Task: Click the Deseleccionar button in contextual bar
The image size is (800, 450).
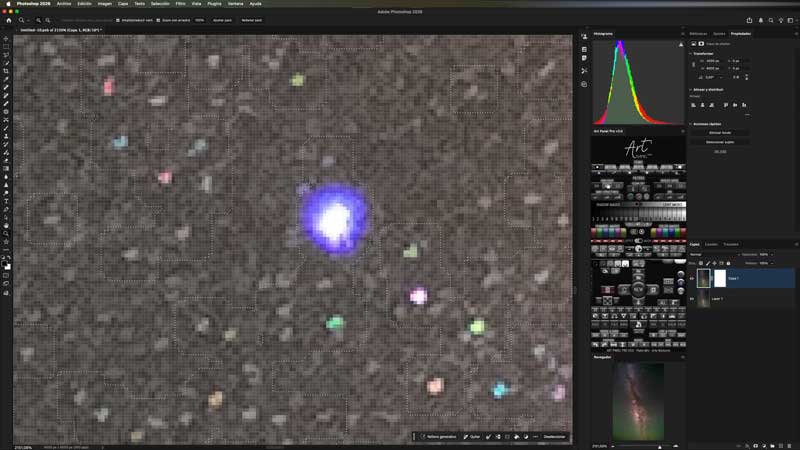Action: click(553, 437)
